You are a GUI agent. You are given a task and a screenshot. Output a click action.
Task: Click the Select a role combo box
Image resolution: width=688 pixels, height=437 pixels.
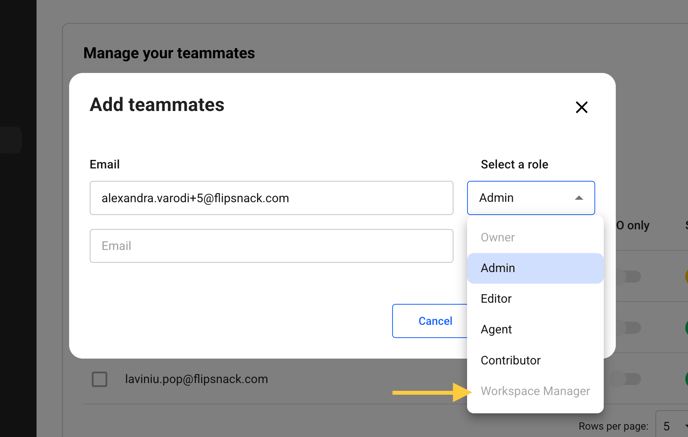(x=531, y=198)
